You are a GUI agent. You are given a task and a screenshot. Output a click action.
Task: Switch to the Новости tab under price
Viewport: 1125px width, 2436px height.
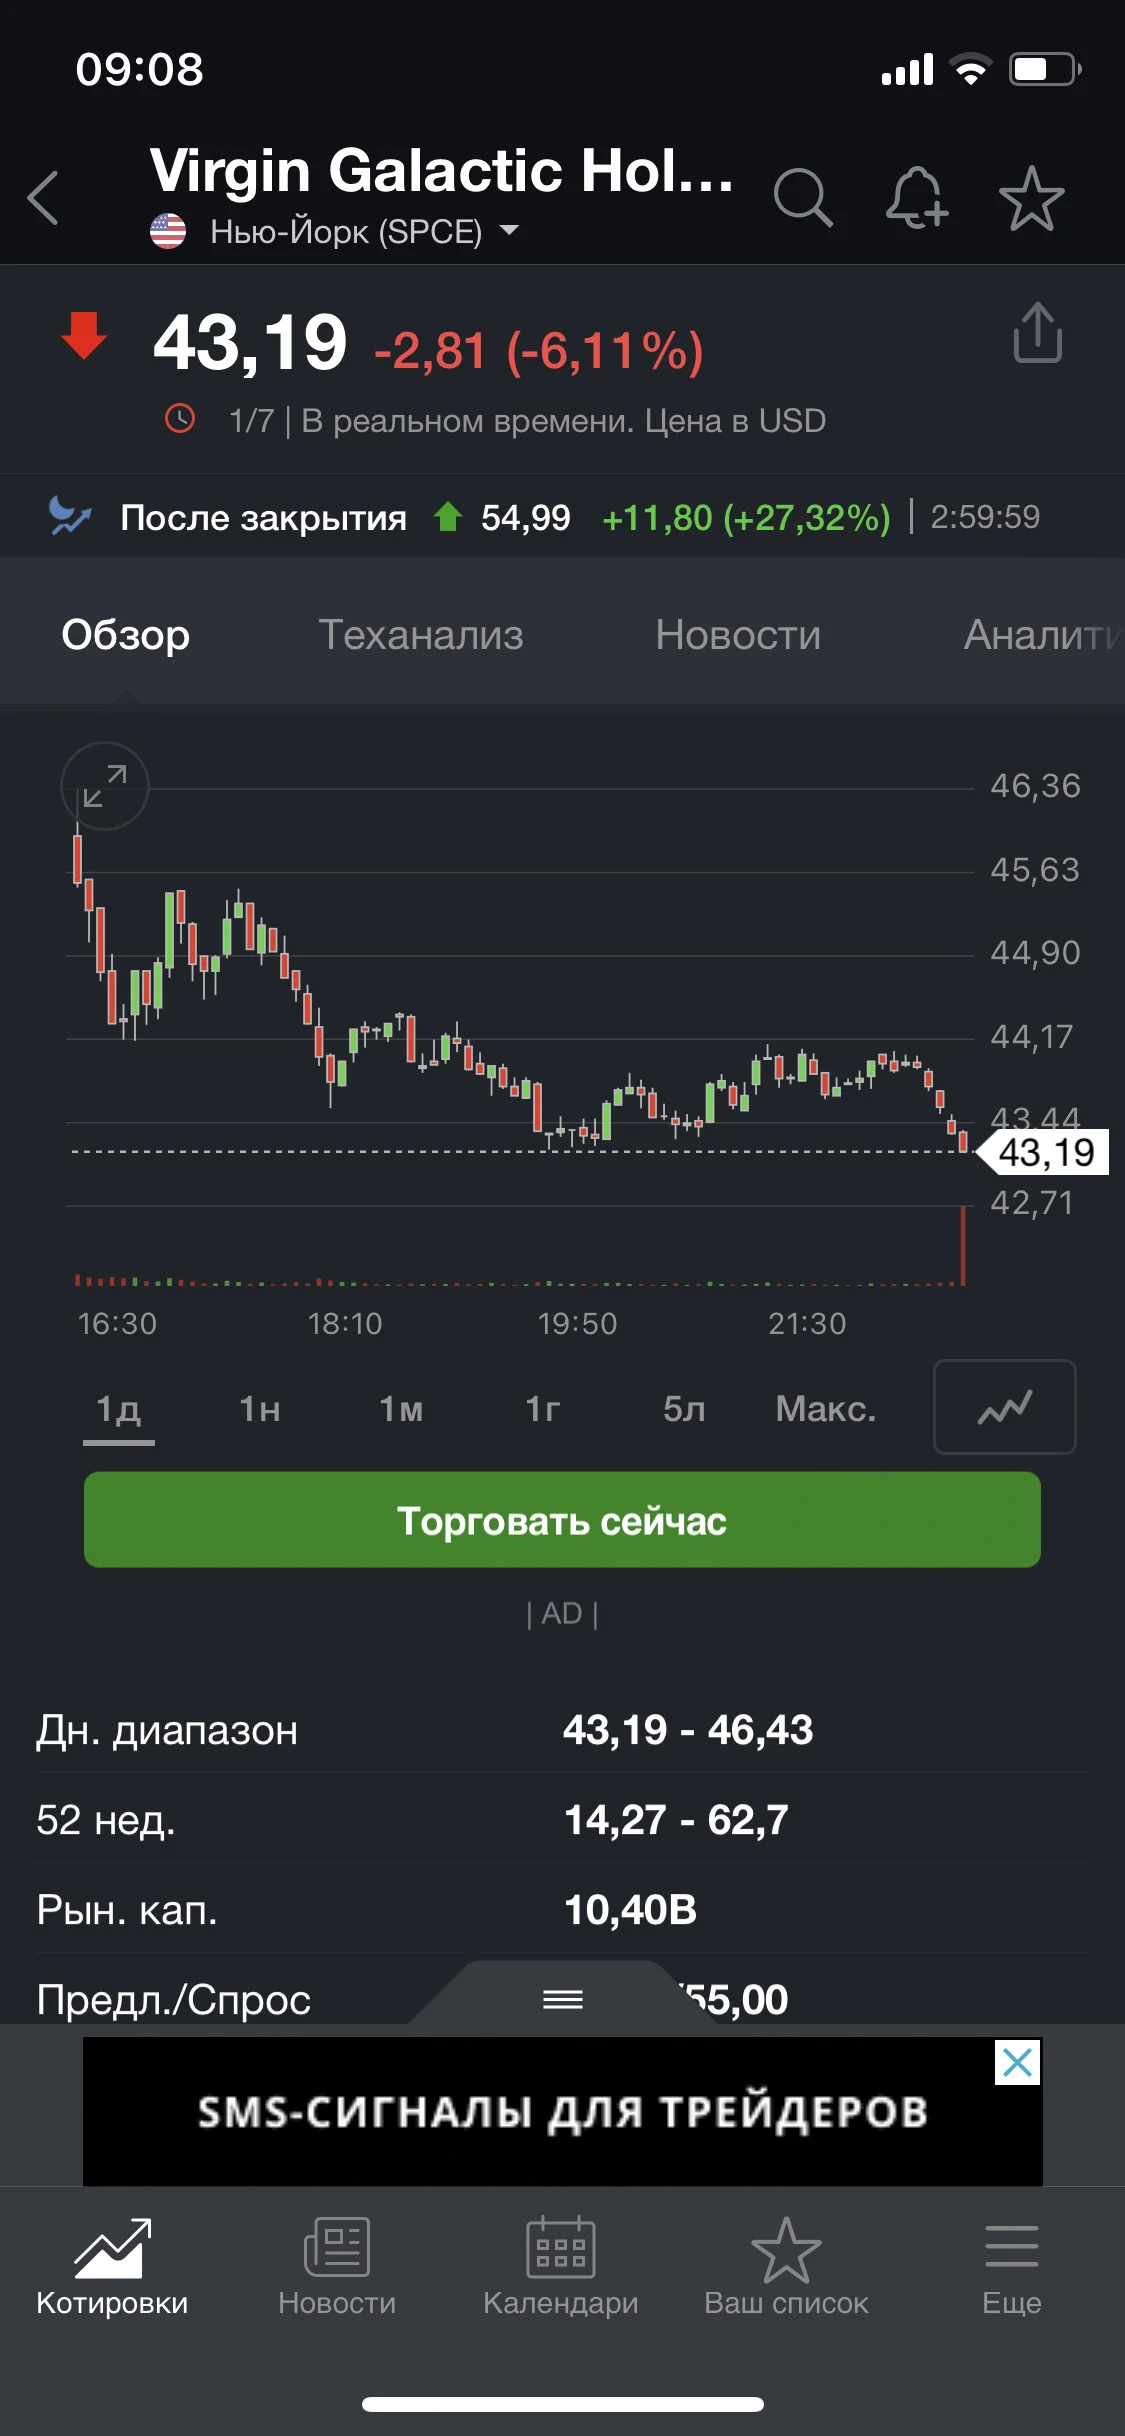pyautogui.click(x=738, y=635)
